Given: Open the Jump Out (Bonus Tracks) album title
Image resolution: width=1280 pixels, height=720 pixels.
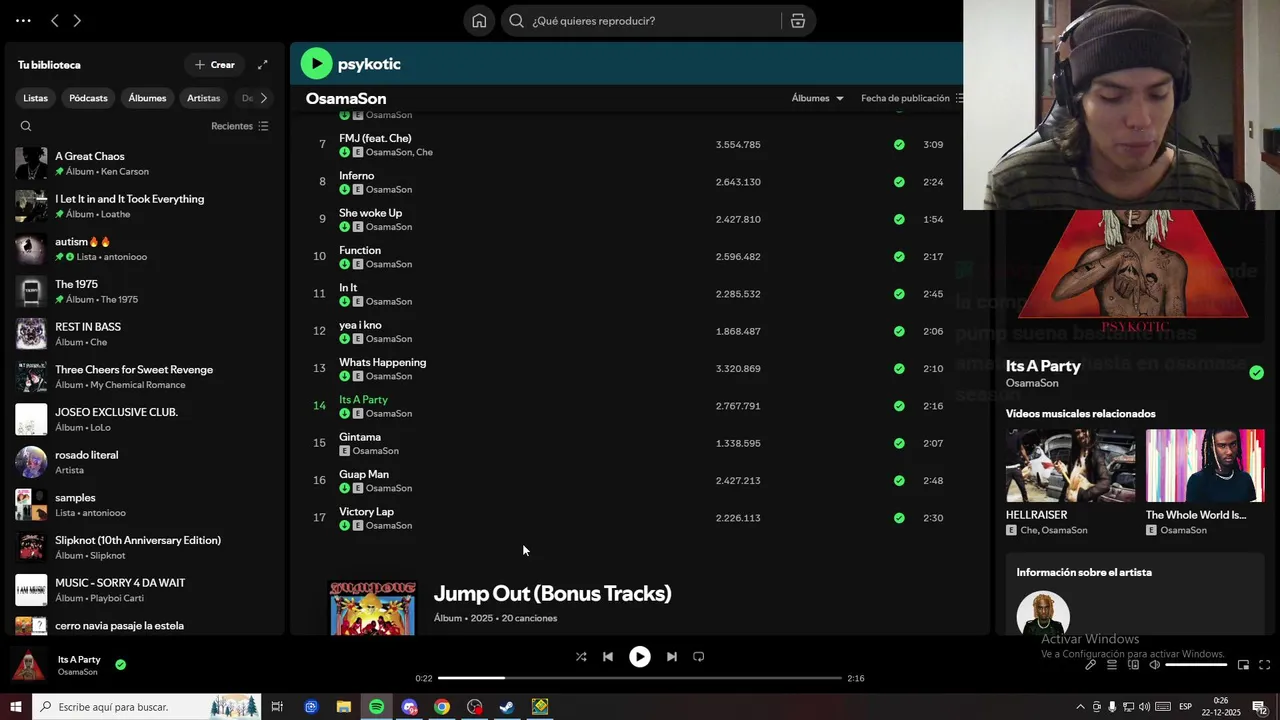Looking at the screenshot, I should coord(552,594).
